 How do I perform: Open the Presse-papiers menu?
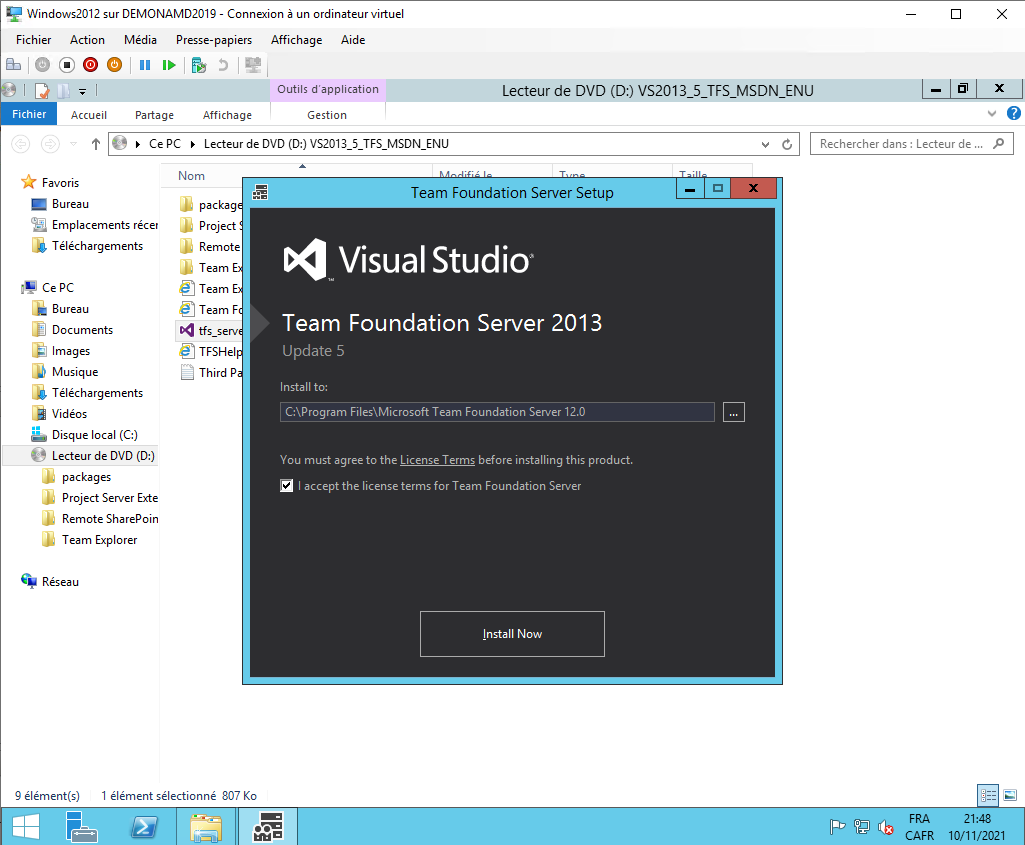click(213, 40)
